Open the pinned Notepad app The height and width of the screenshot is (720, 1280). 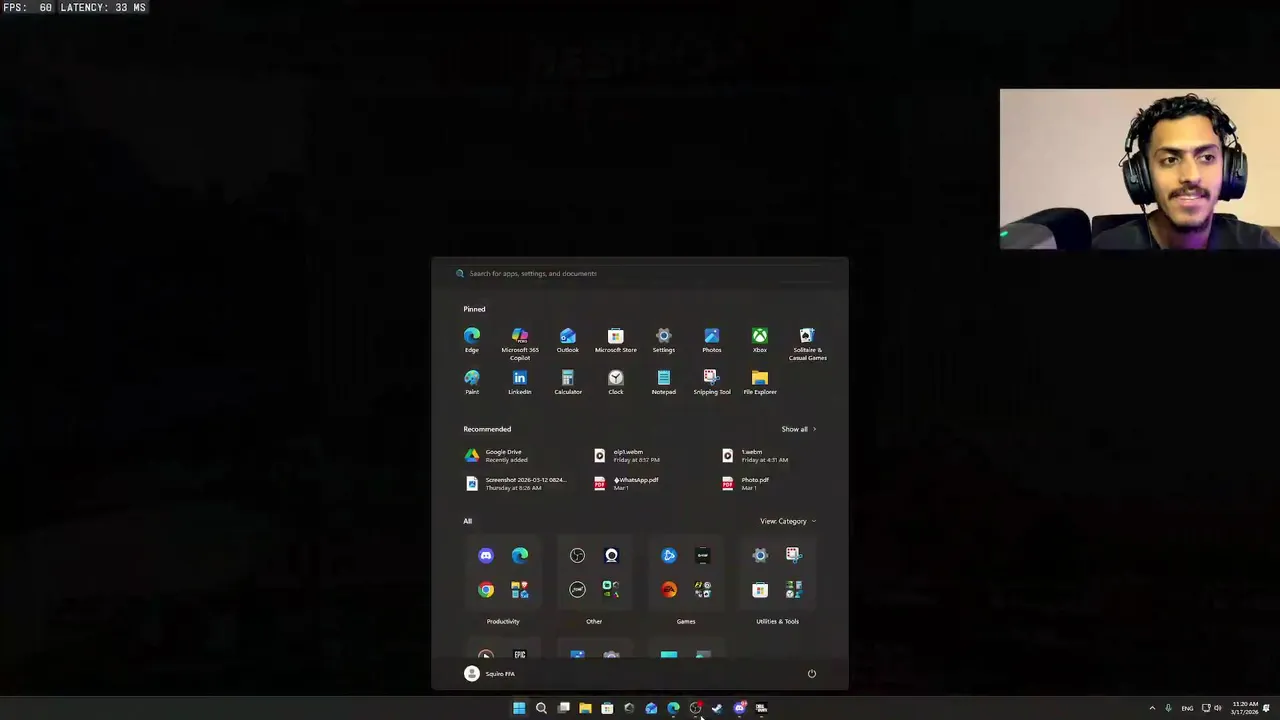pos(664,382)
